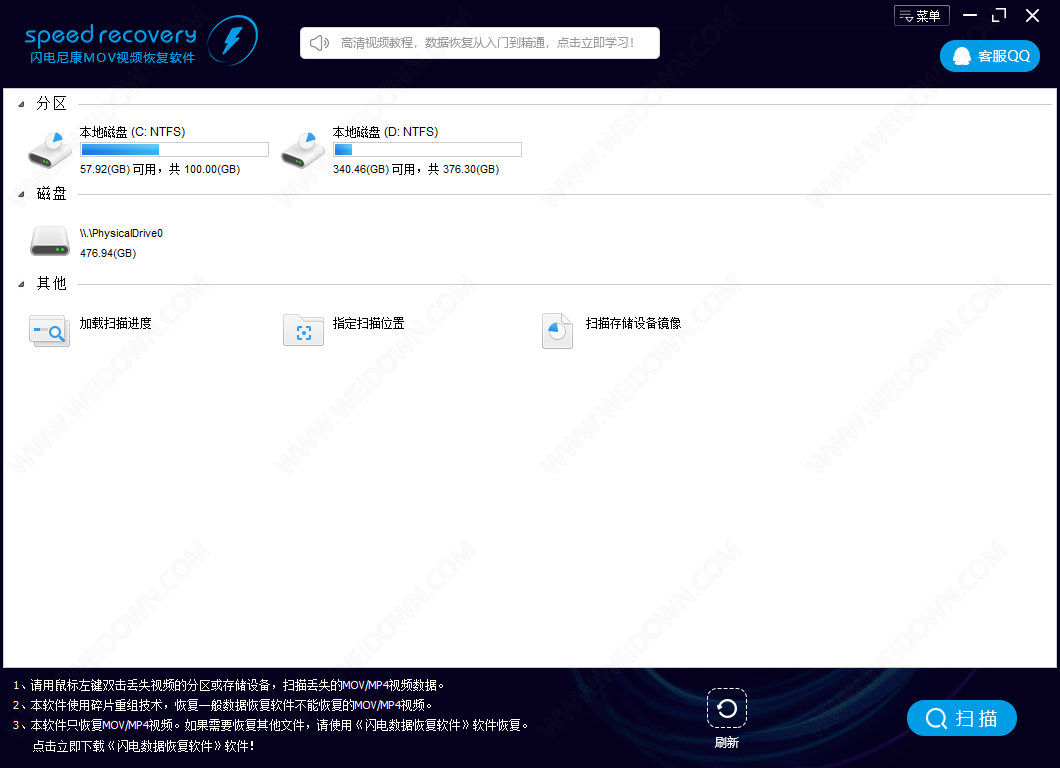Screen dimensions: 1060x768
Task: Open the HD video tutorial banner link
Action: point(480,43)
